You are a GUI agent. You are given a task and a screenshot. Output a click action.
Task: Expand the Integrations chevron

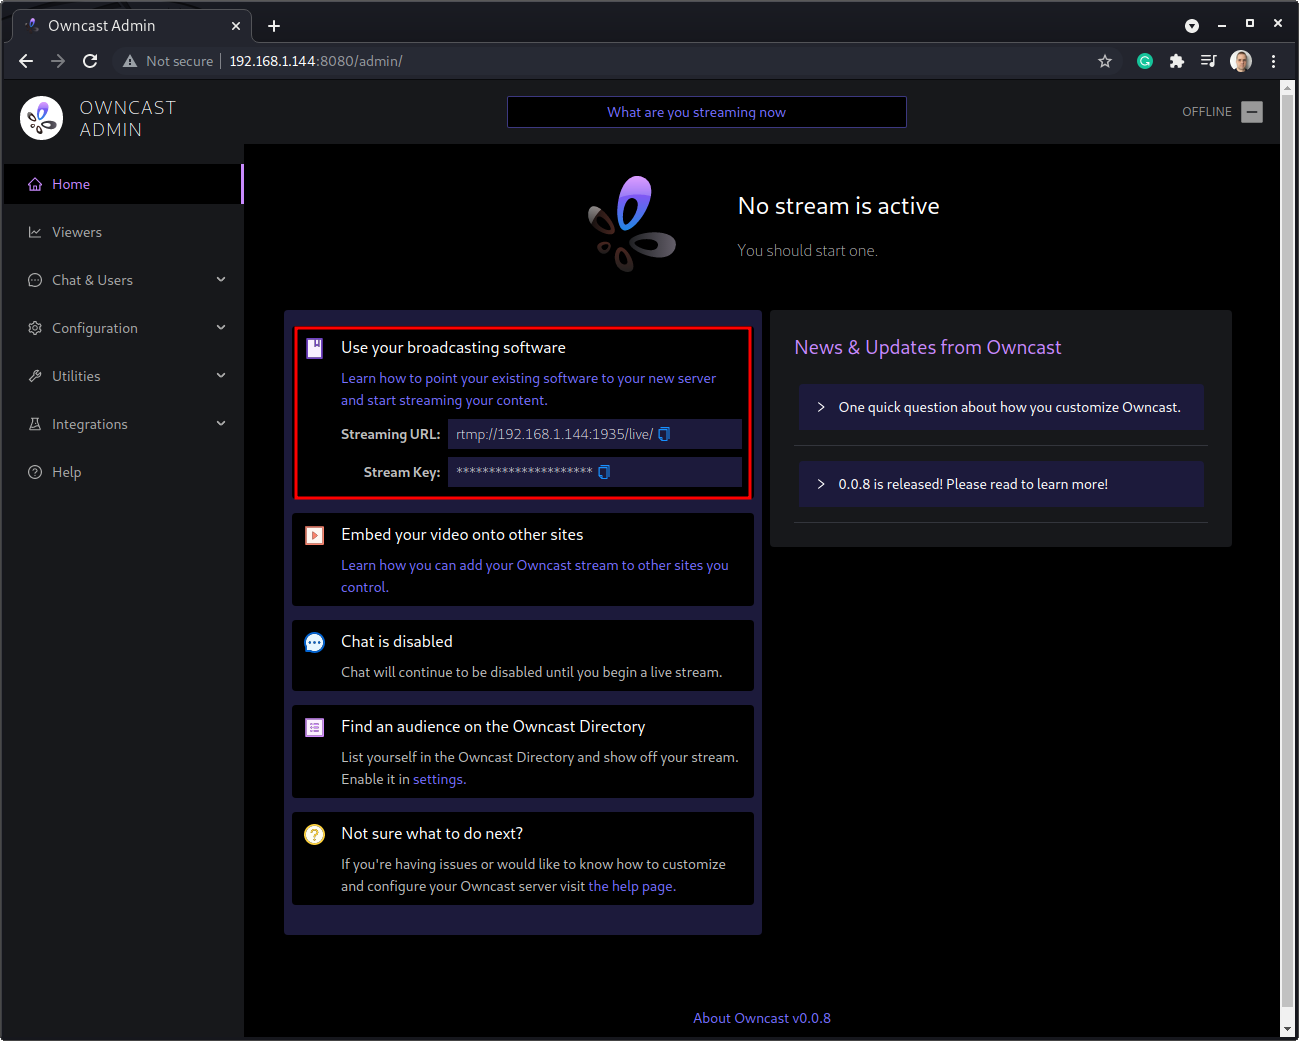click(x=221, y=424)
